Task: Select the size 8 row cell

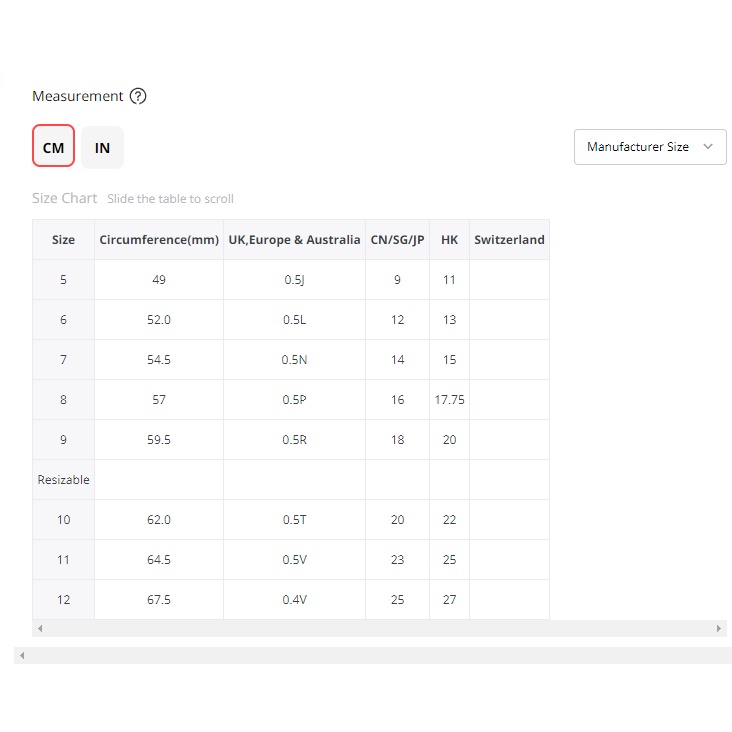Action: [63, 400]
